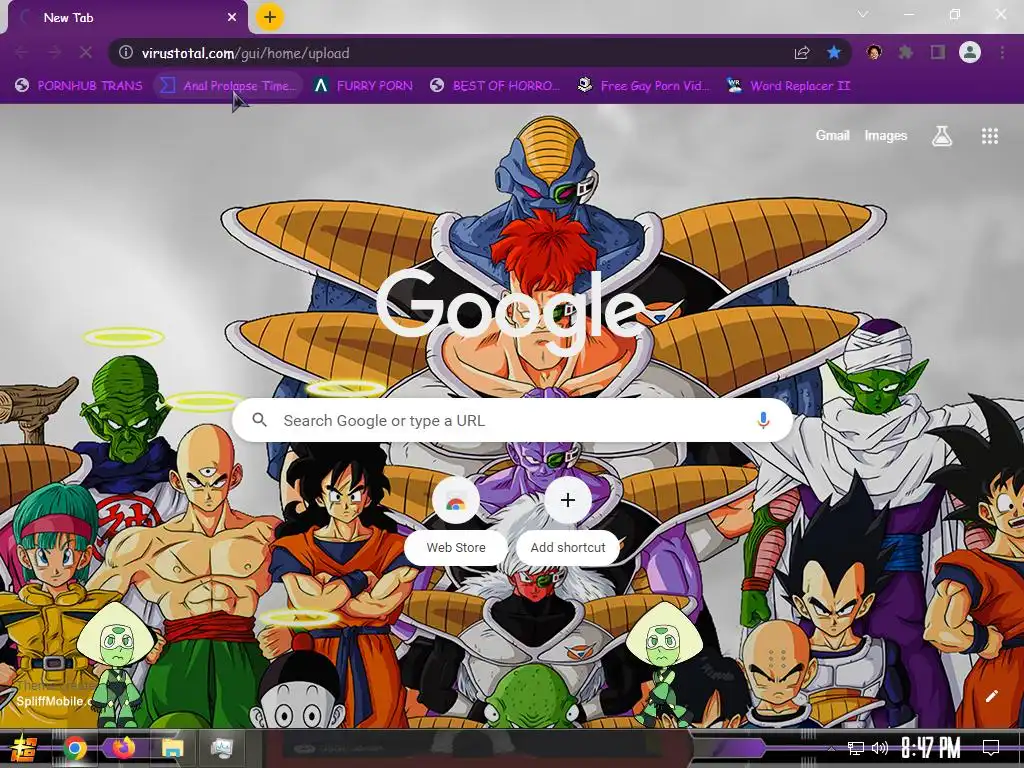
Task: Toggle the bookmark star for this page
Action: coord(834,53)
